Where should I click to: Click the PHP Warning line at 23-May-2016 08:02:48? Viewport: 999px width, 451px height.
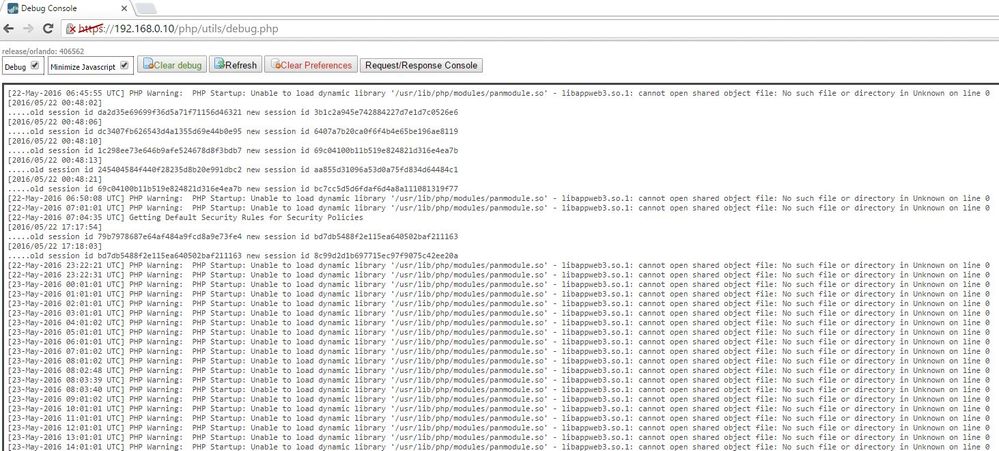[498, 370]
